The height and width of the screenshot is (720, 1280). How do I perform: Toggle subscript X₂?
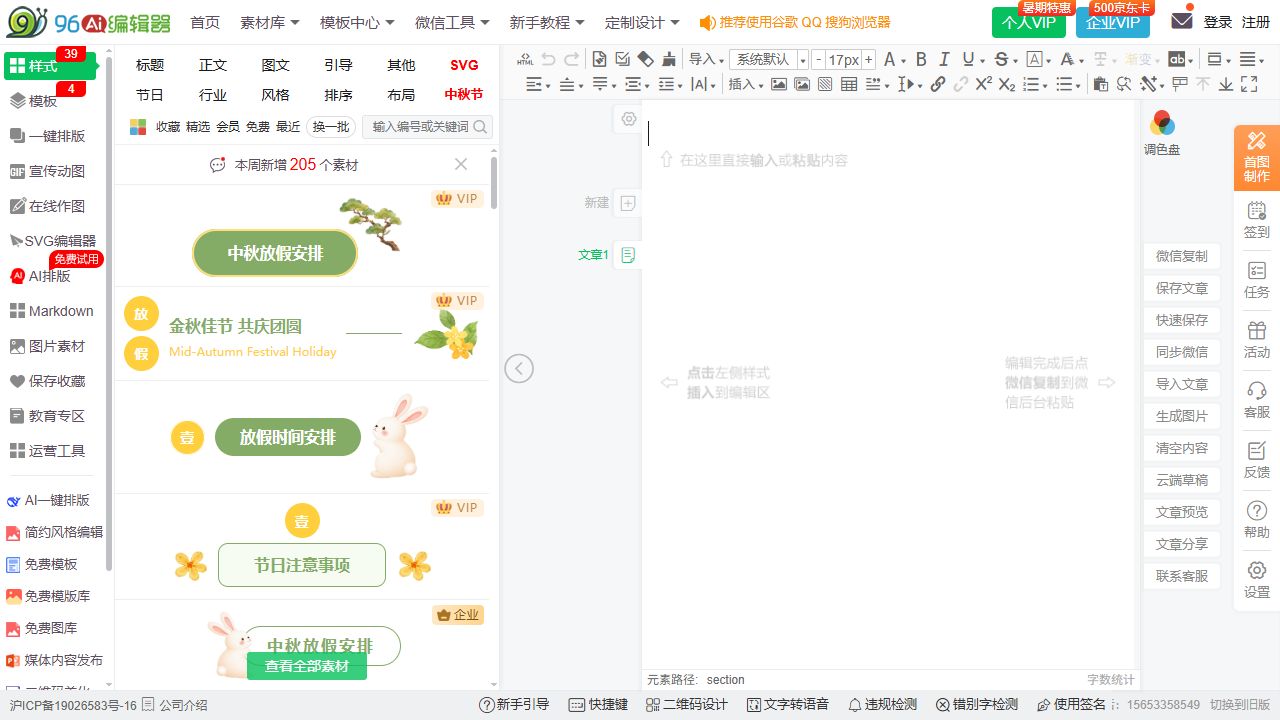pos(1007,84)
